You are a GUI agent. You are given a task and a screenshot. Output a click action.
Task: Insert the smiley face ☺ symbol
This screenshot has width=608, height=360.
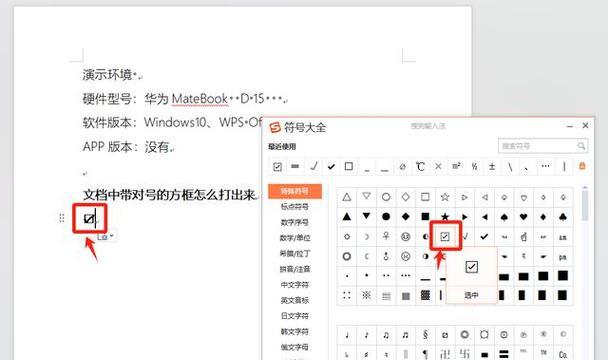[x=406, y=237]
